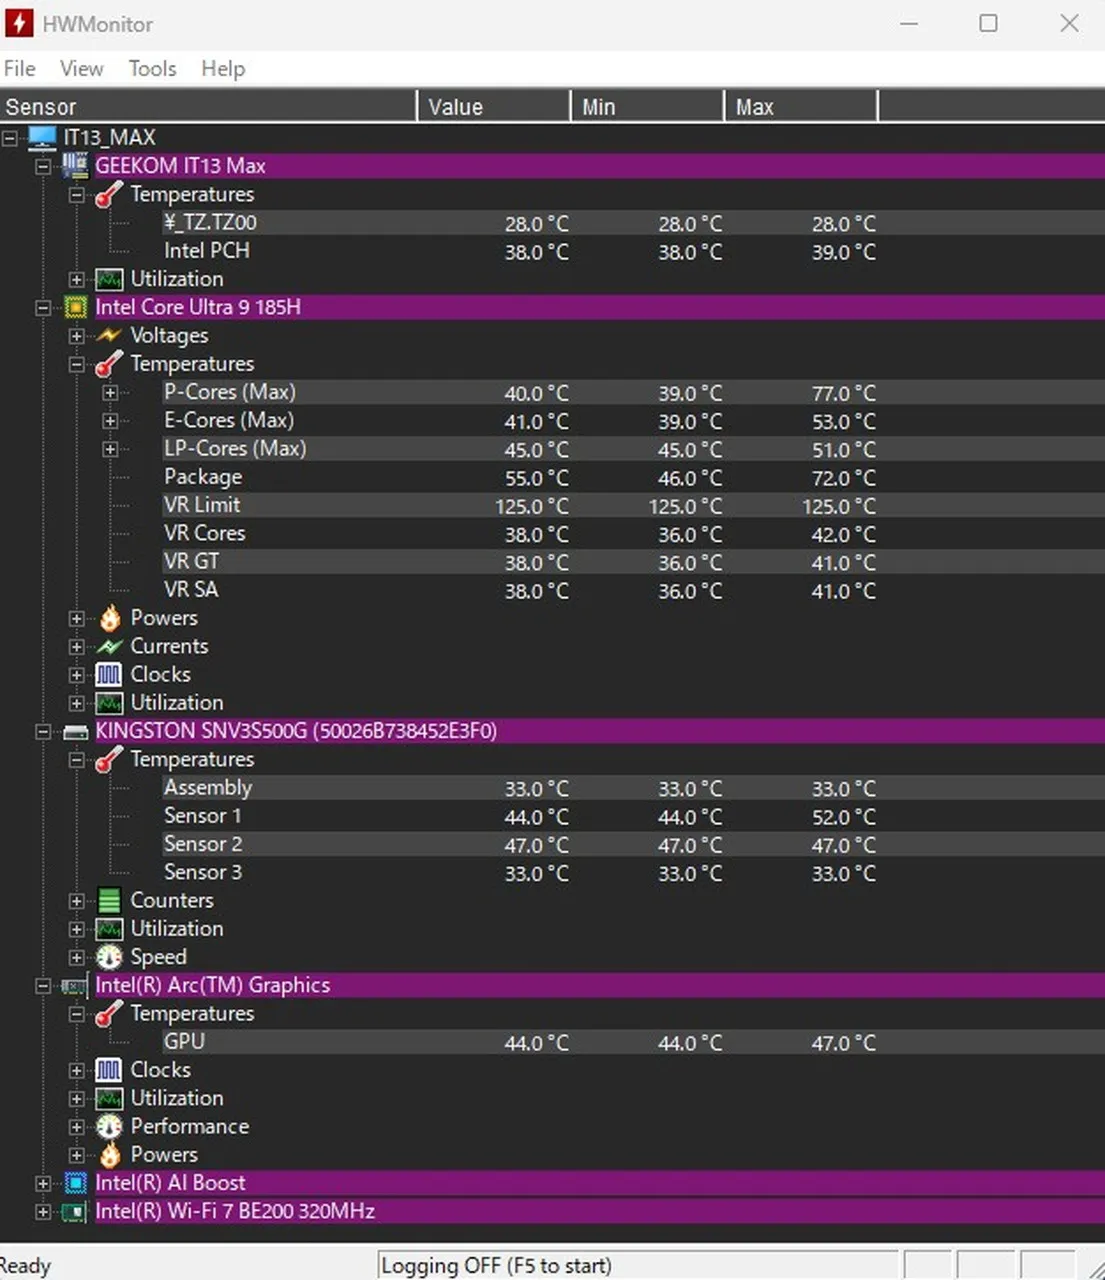Collapse the Intel(R) Arc(TM) Graphics node
Viewport: 1105px width, 1280px height.
(x=43, y=986)
